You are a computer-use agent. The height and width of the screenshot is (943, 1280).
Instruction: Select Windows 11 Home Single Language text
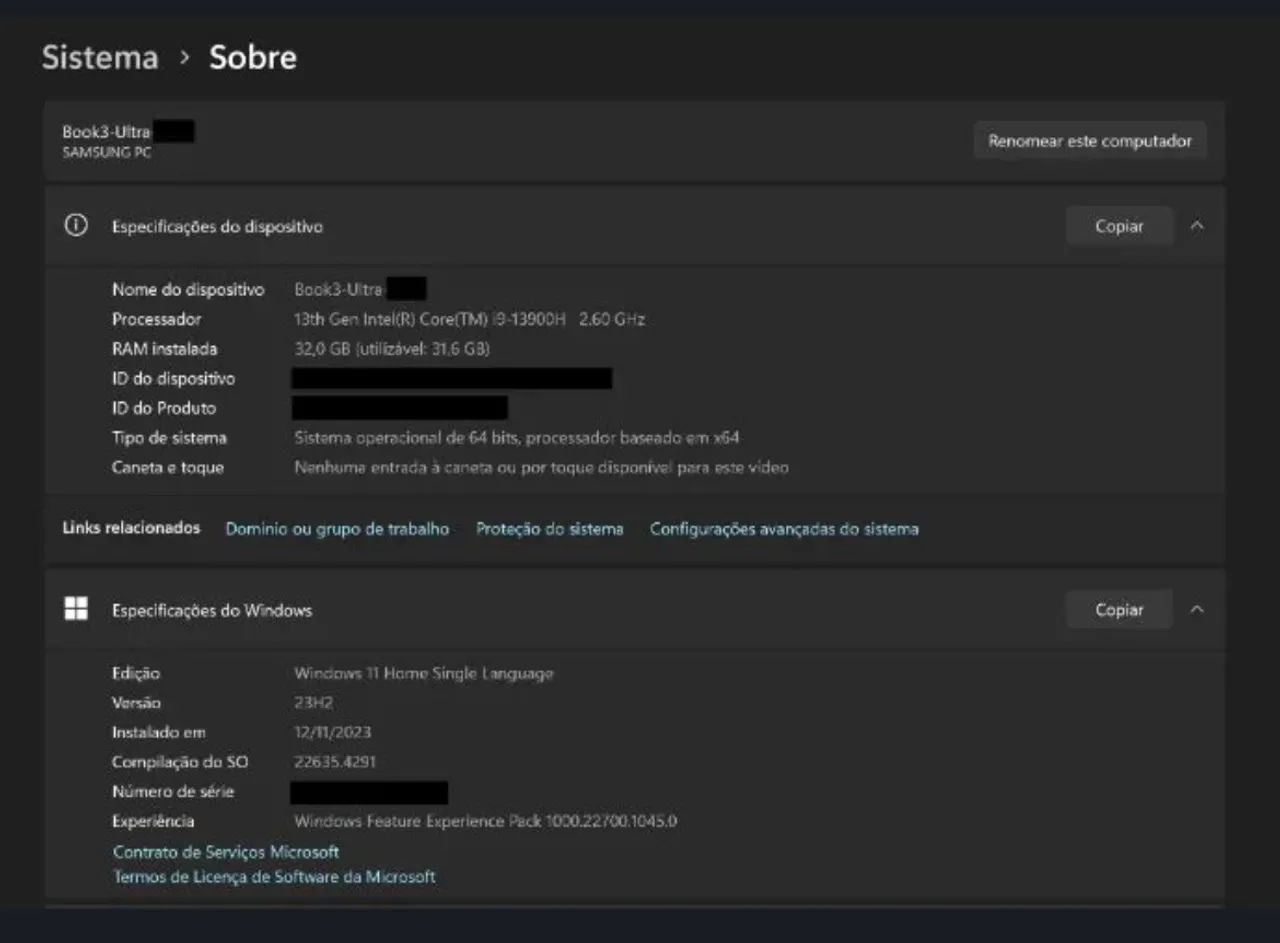point(423,673)
